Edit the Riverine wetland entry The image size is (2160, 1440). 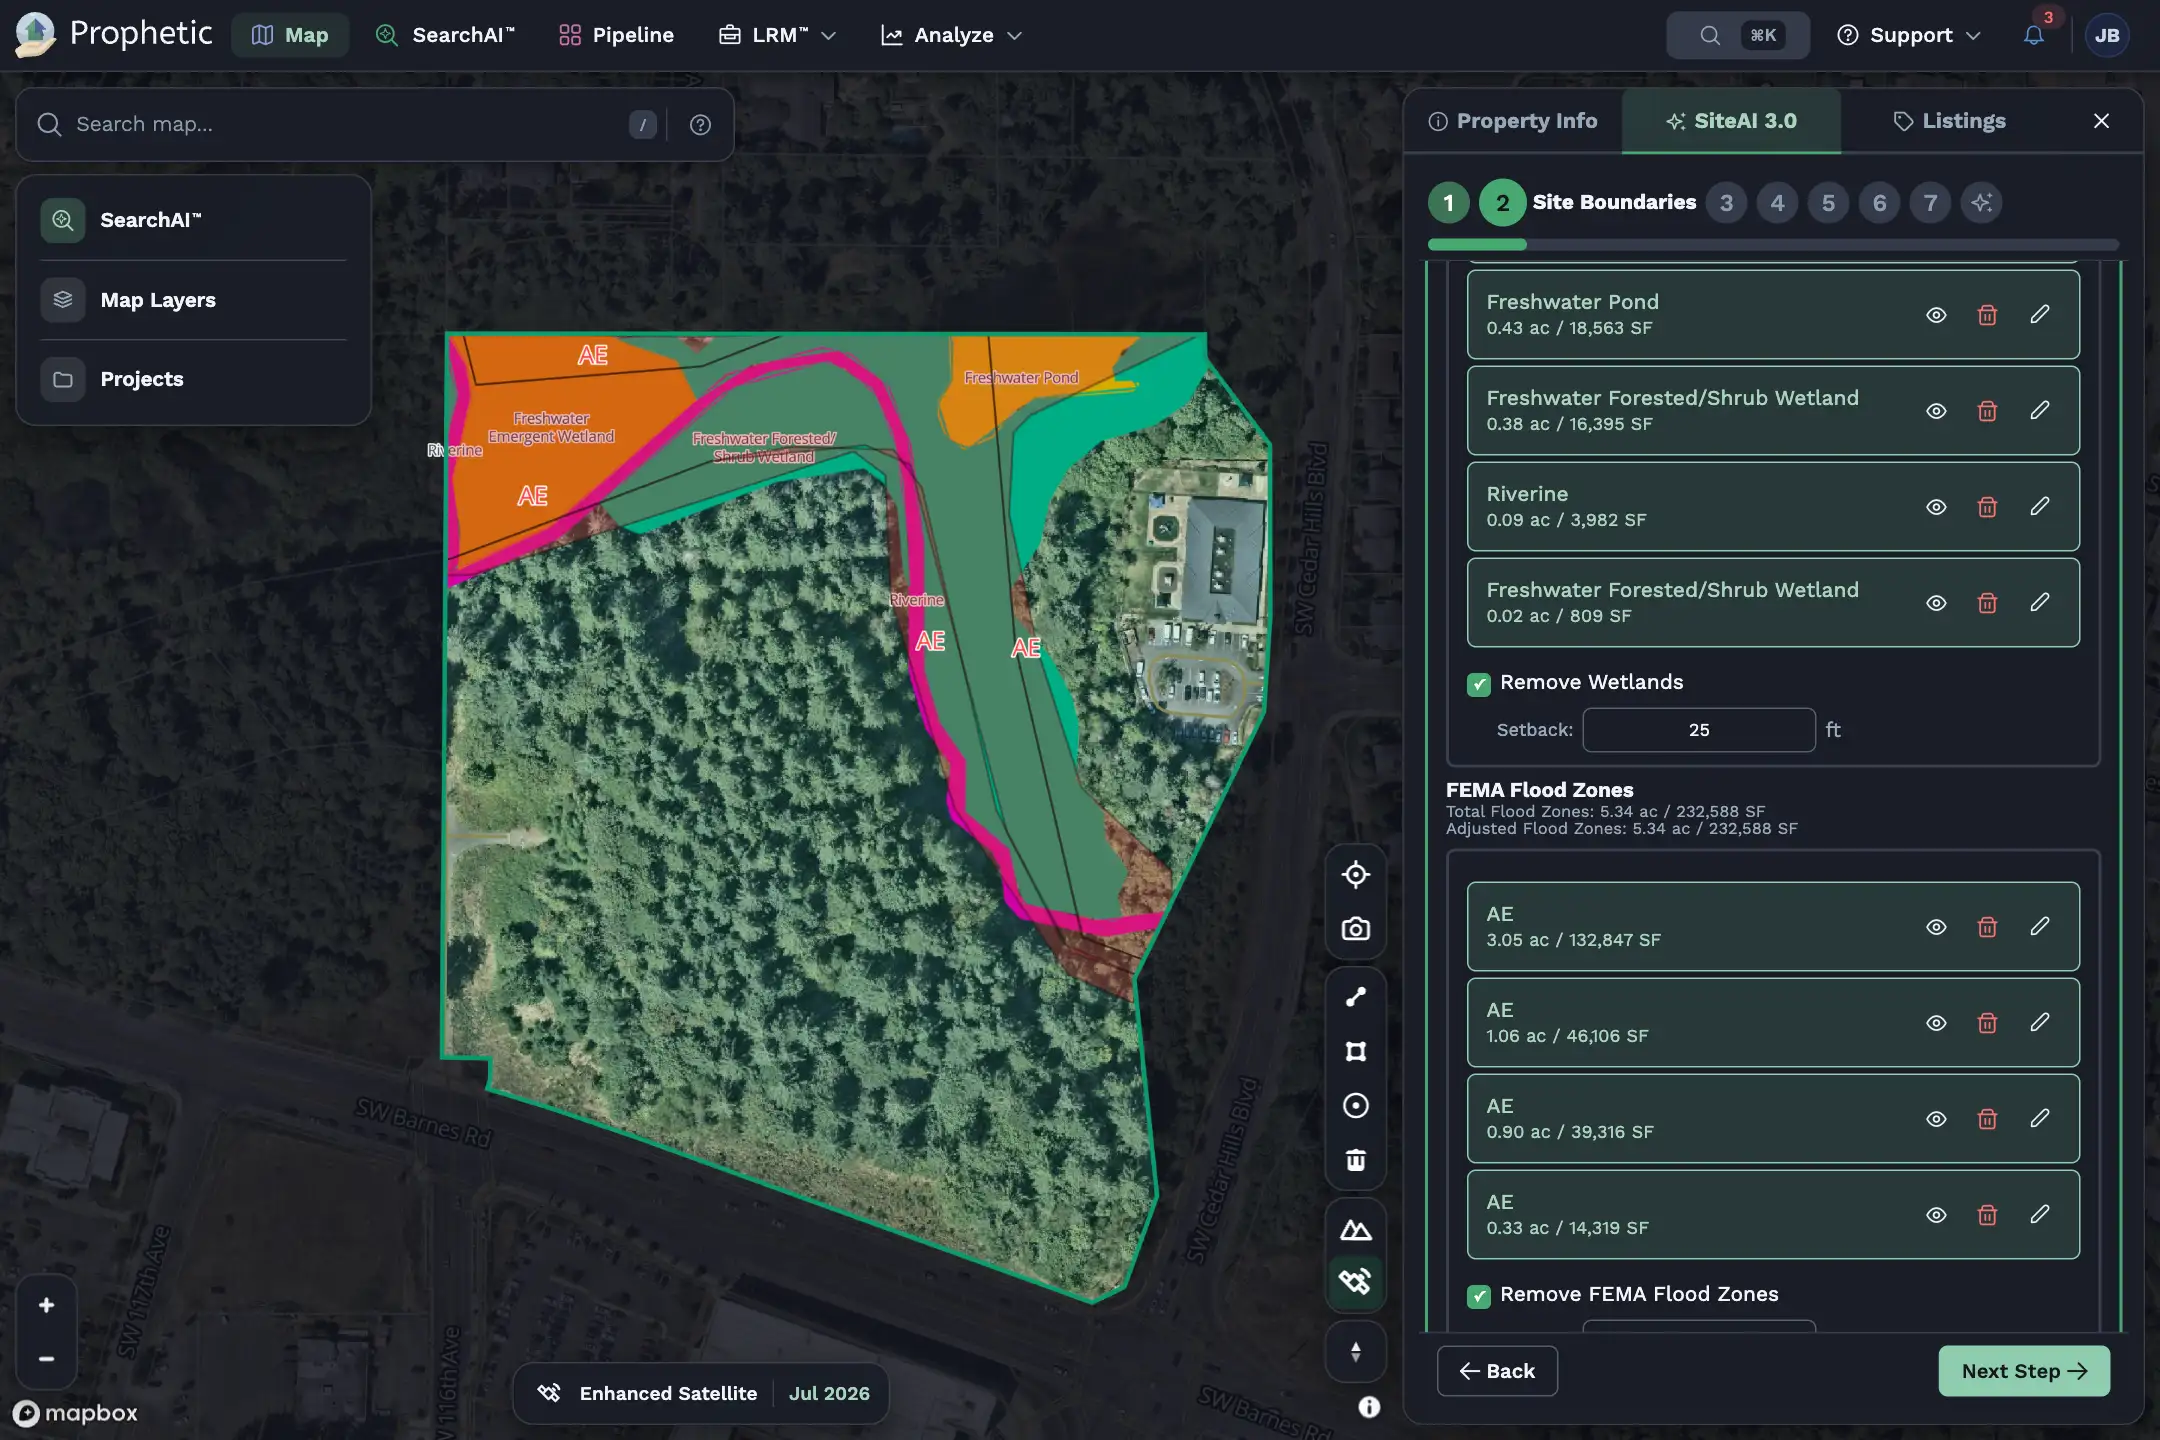pos(2040,507)
